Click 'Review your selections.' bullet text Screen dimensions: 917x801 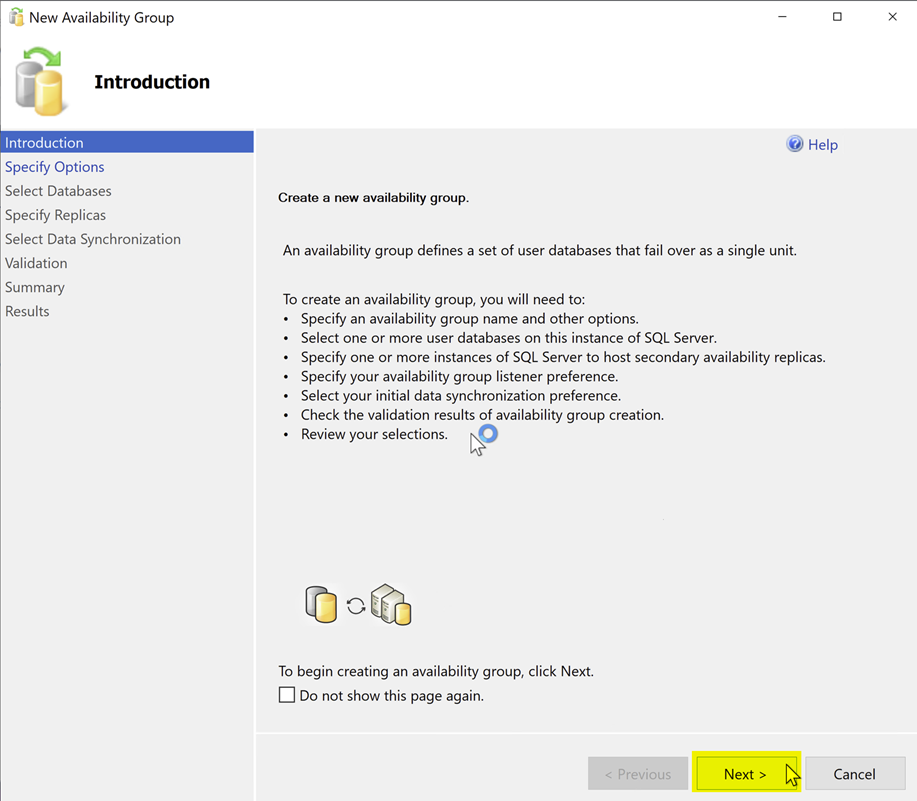click(374, 434)
